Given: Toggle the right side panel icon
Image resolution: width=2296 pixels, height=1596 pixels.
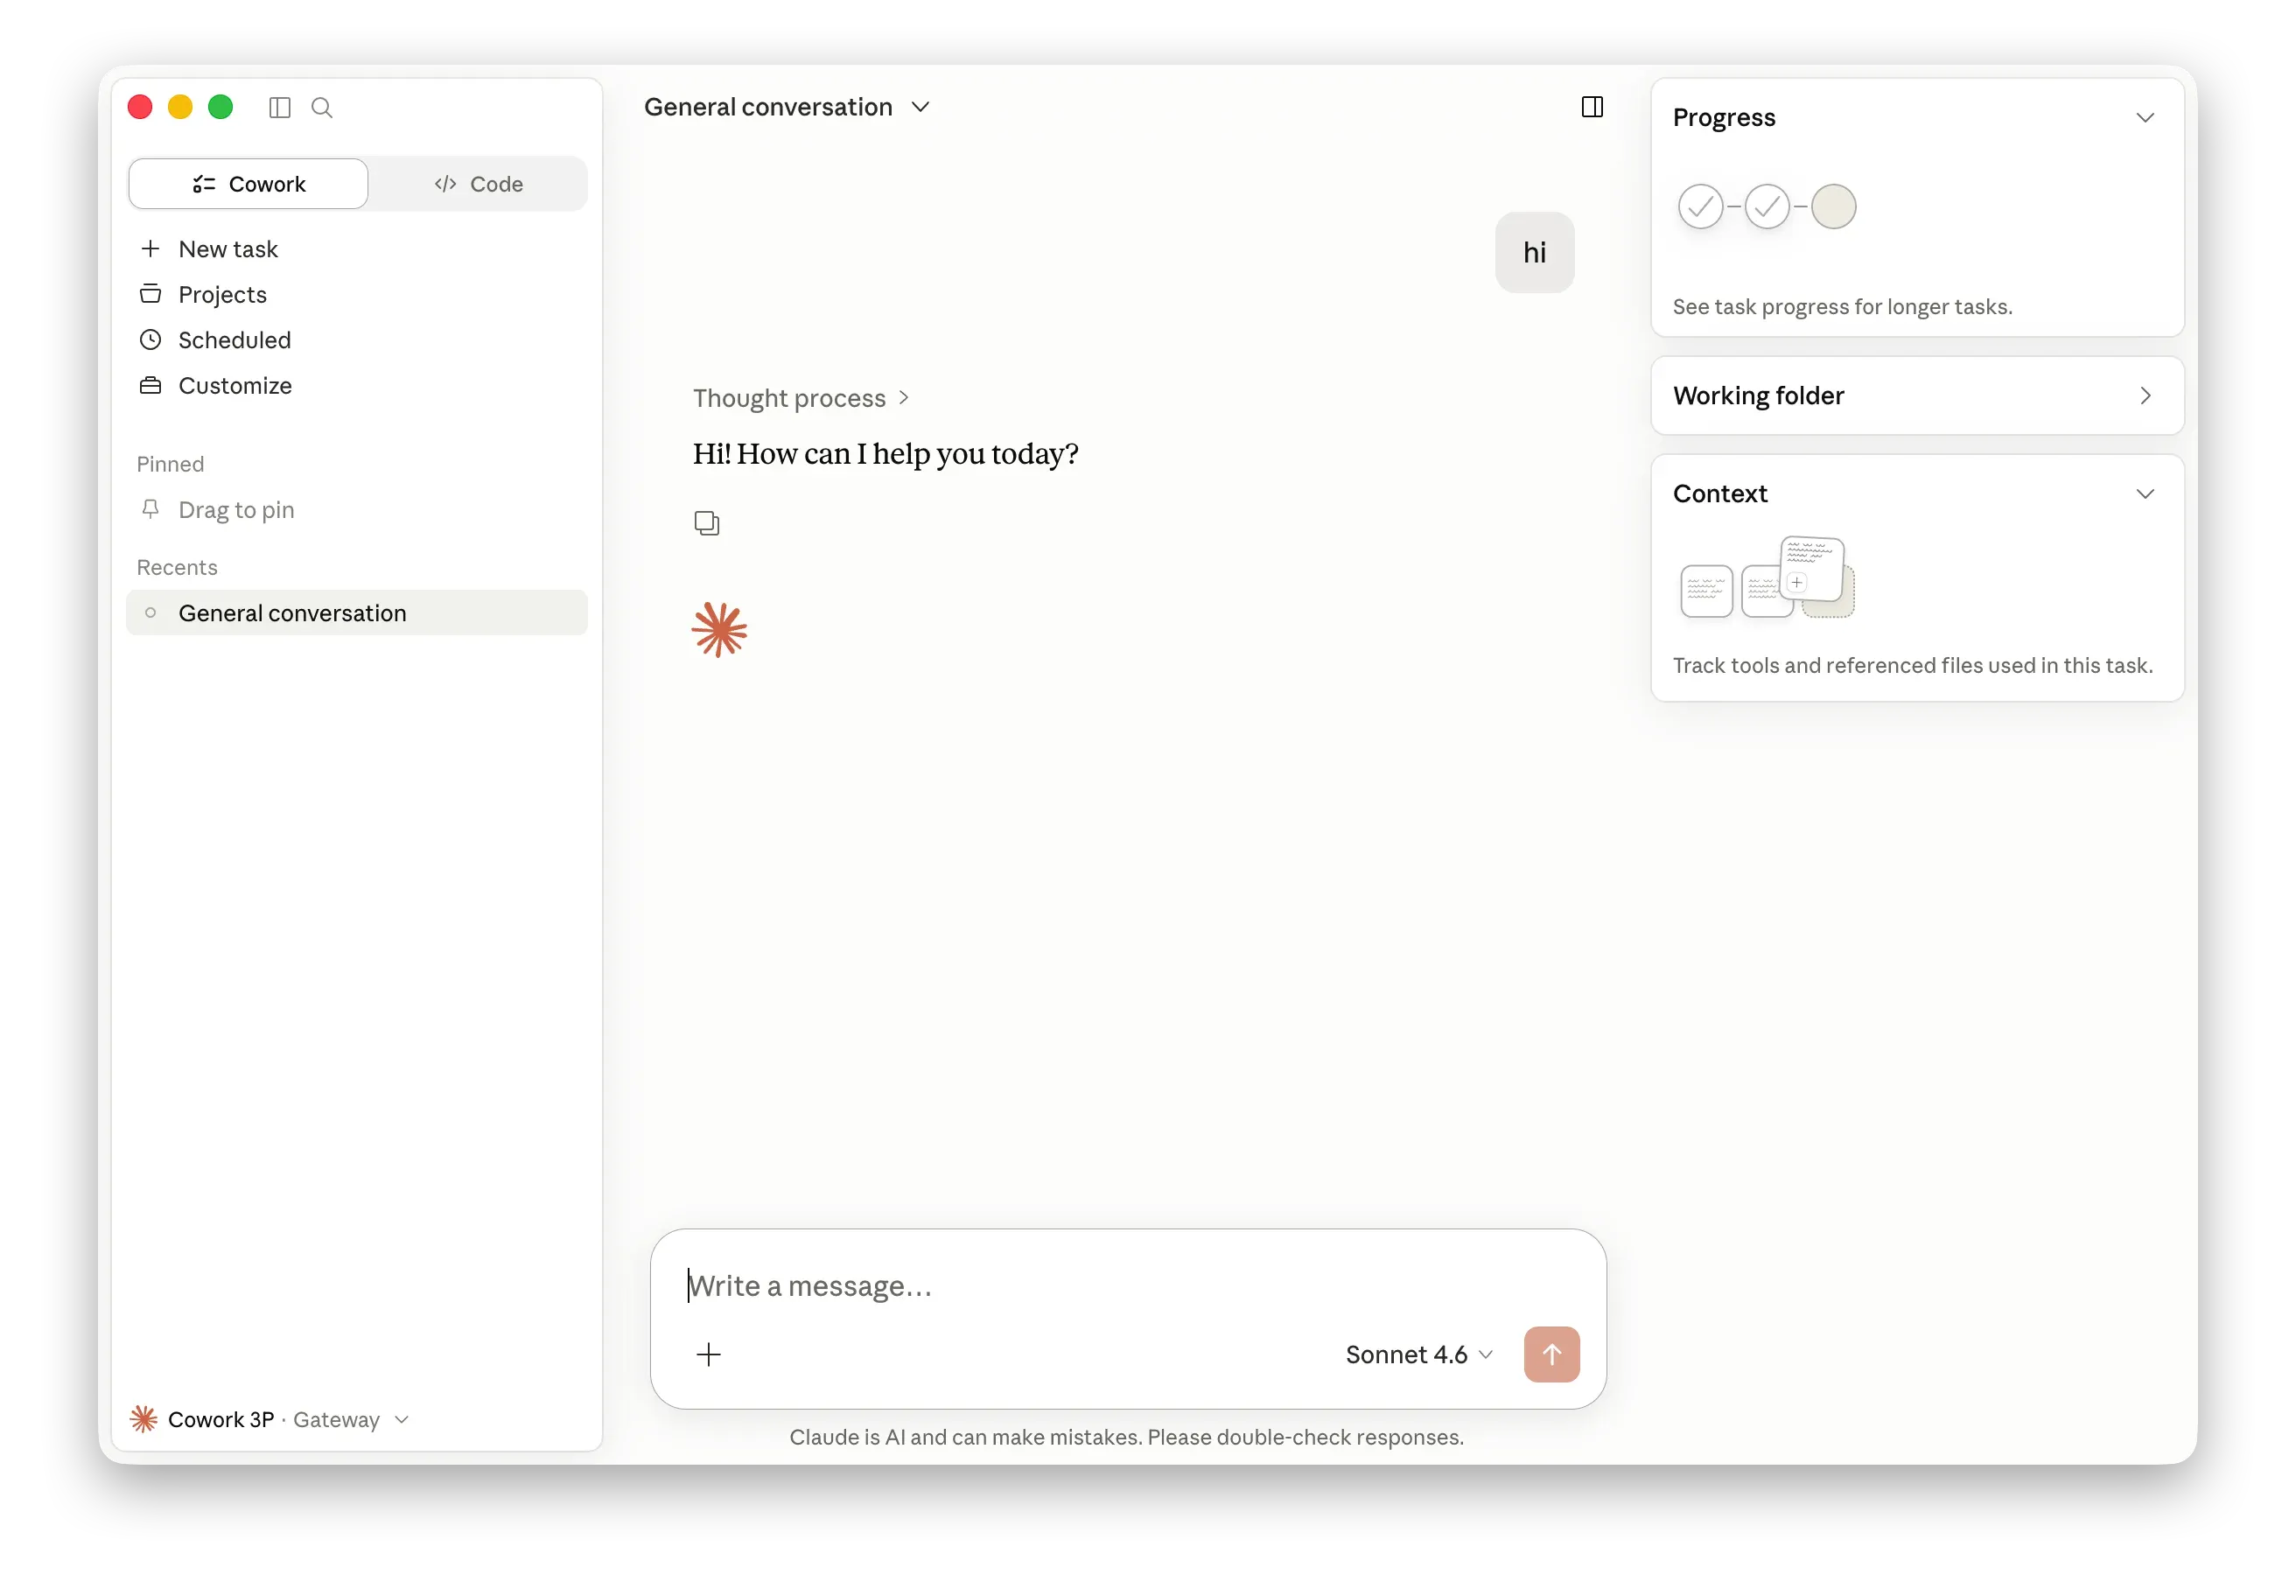Looking at the screenshot, I should pyautogui.click(x=1592, y=107).
